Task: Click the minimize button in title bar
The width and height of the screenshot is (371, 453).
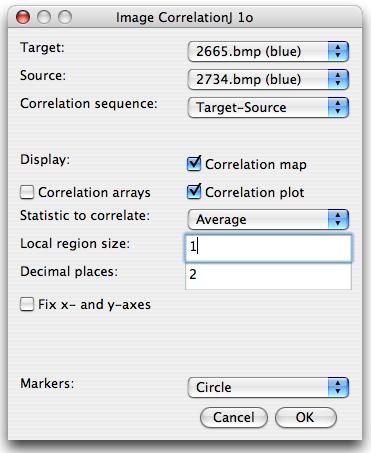Action: point(44,17)
